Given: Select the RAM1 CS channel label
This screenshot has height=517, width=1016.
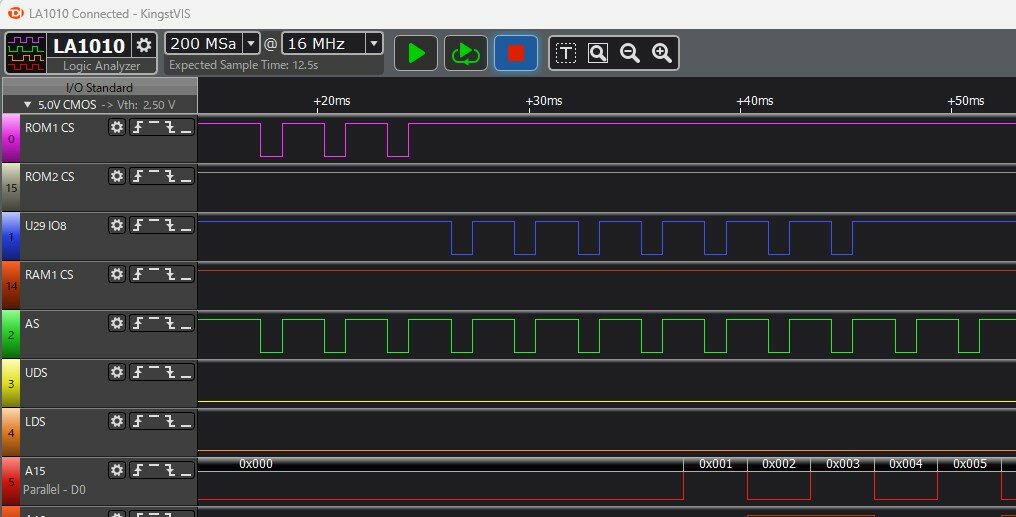Looking at the screenshot, I should [49, 274].
